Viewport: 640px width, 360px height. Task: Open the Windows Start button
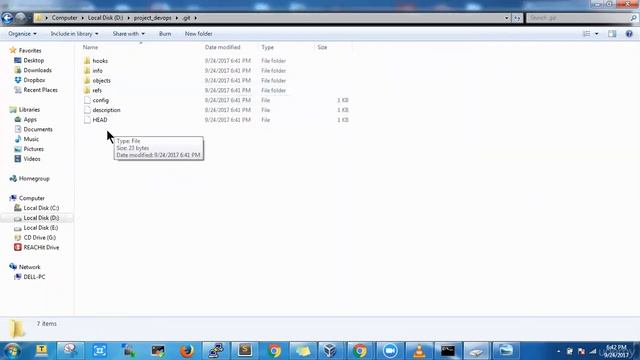12,351
